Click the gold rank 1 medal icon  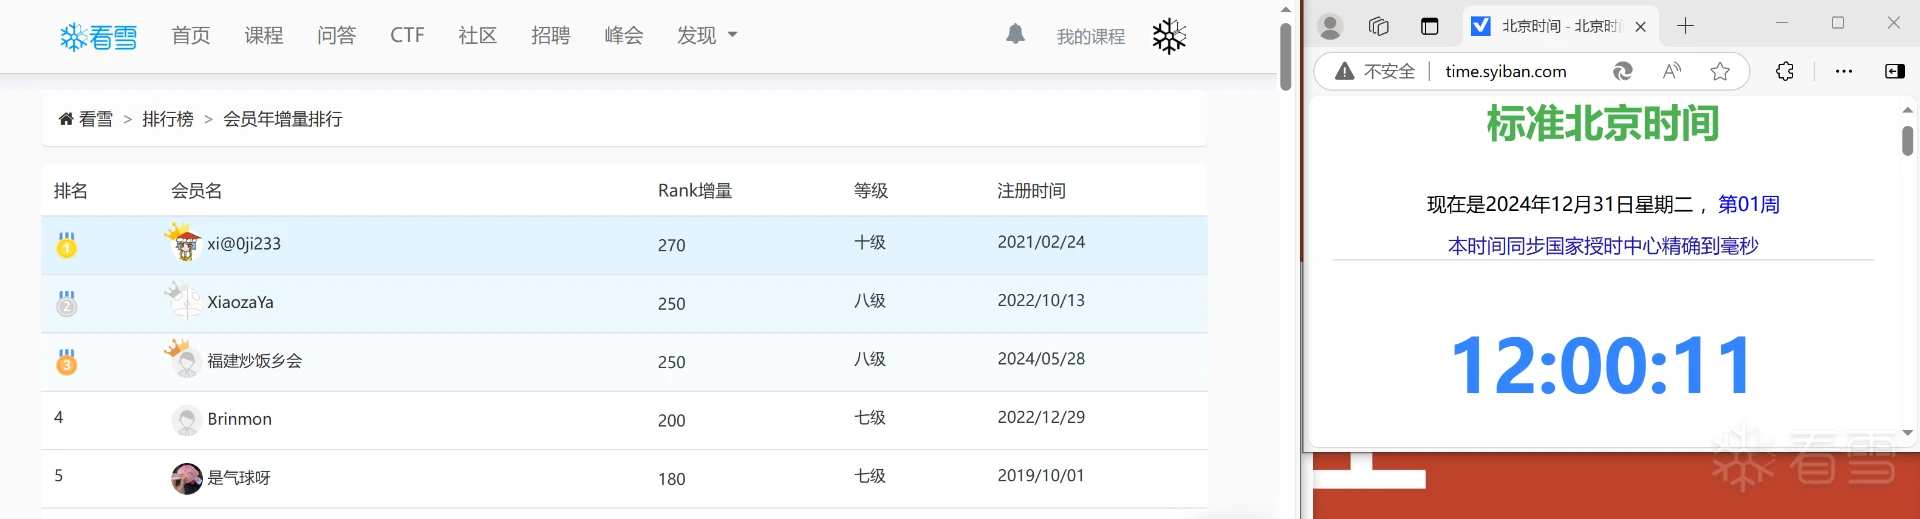point(67,245)
